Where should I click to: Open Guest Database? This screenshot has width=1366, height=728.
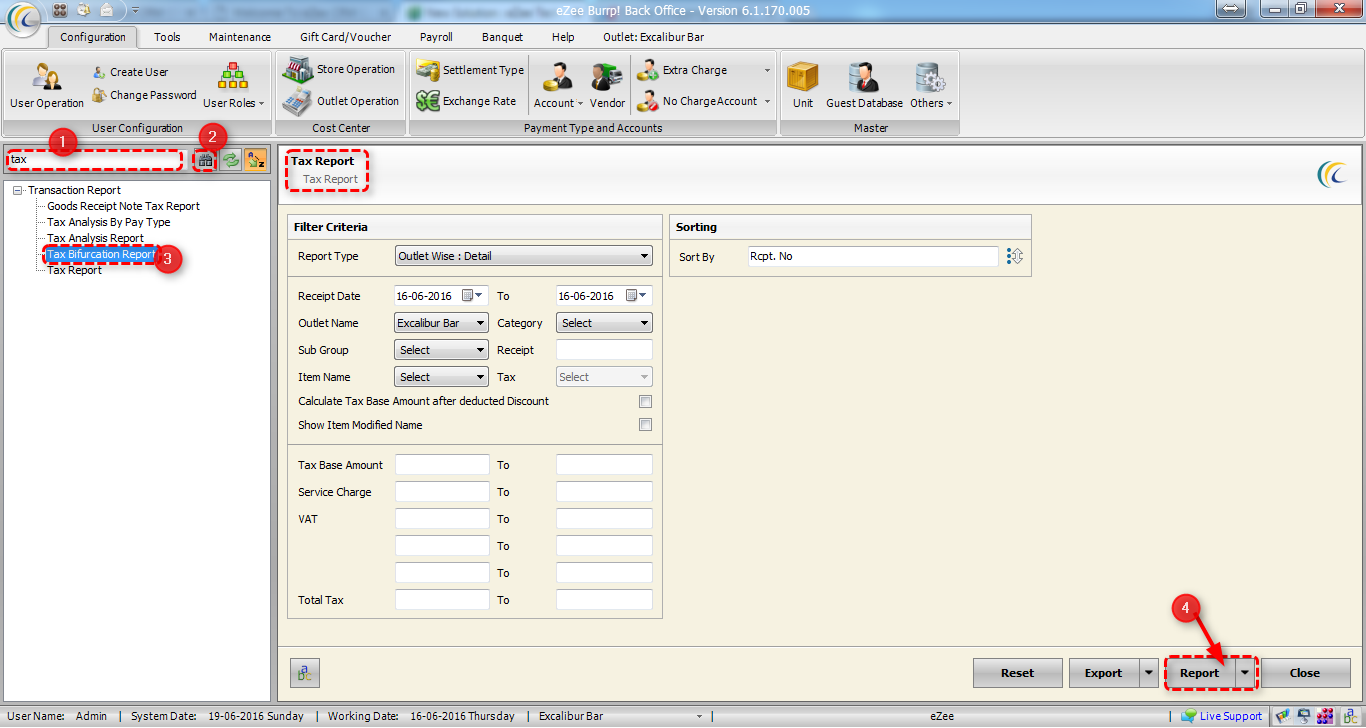[x=864, y=86]
